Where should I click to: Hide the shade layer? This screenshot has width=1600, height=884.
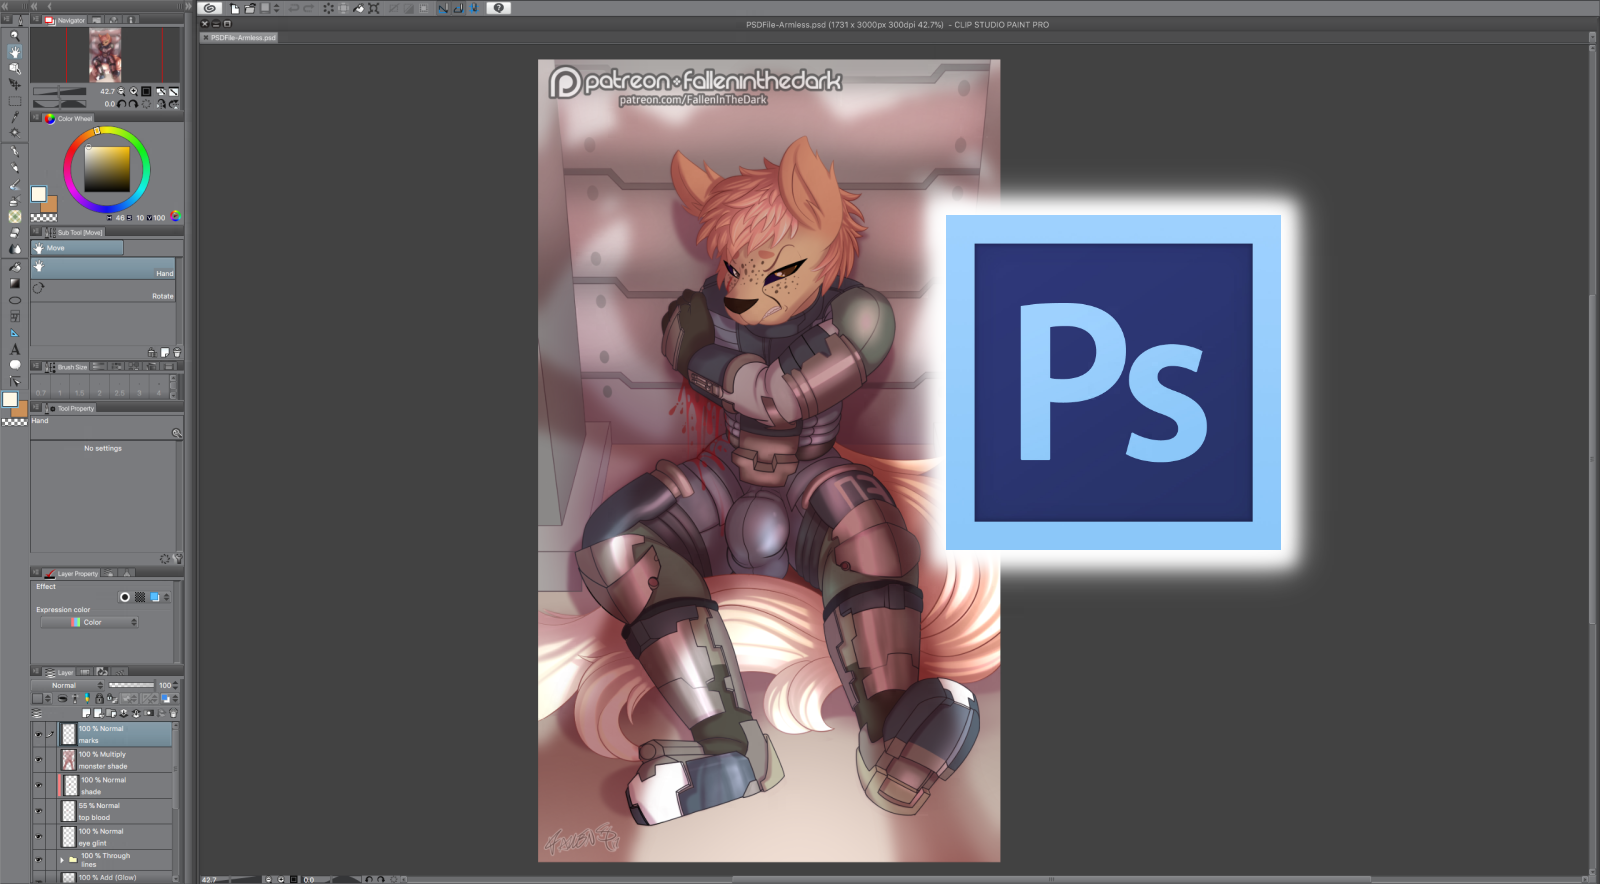(x=38, y=786)
